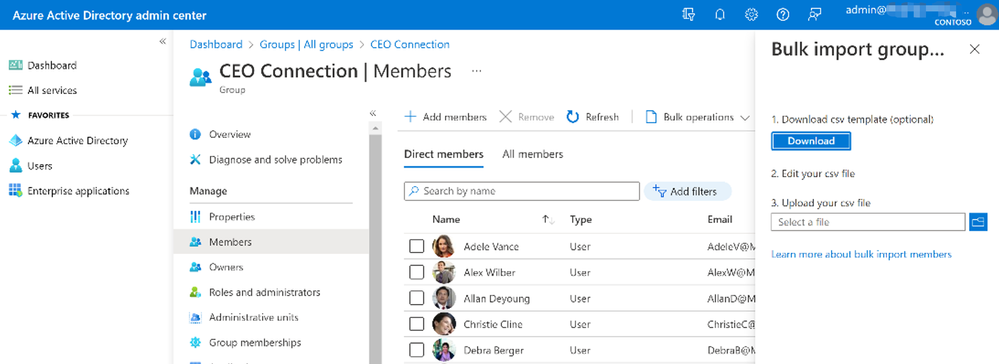
Task: Open the portal settings gear icon
Action: (x=752, y=15)
